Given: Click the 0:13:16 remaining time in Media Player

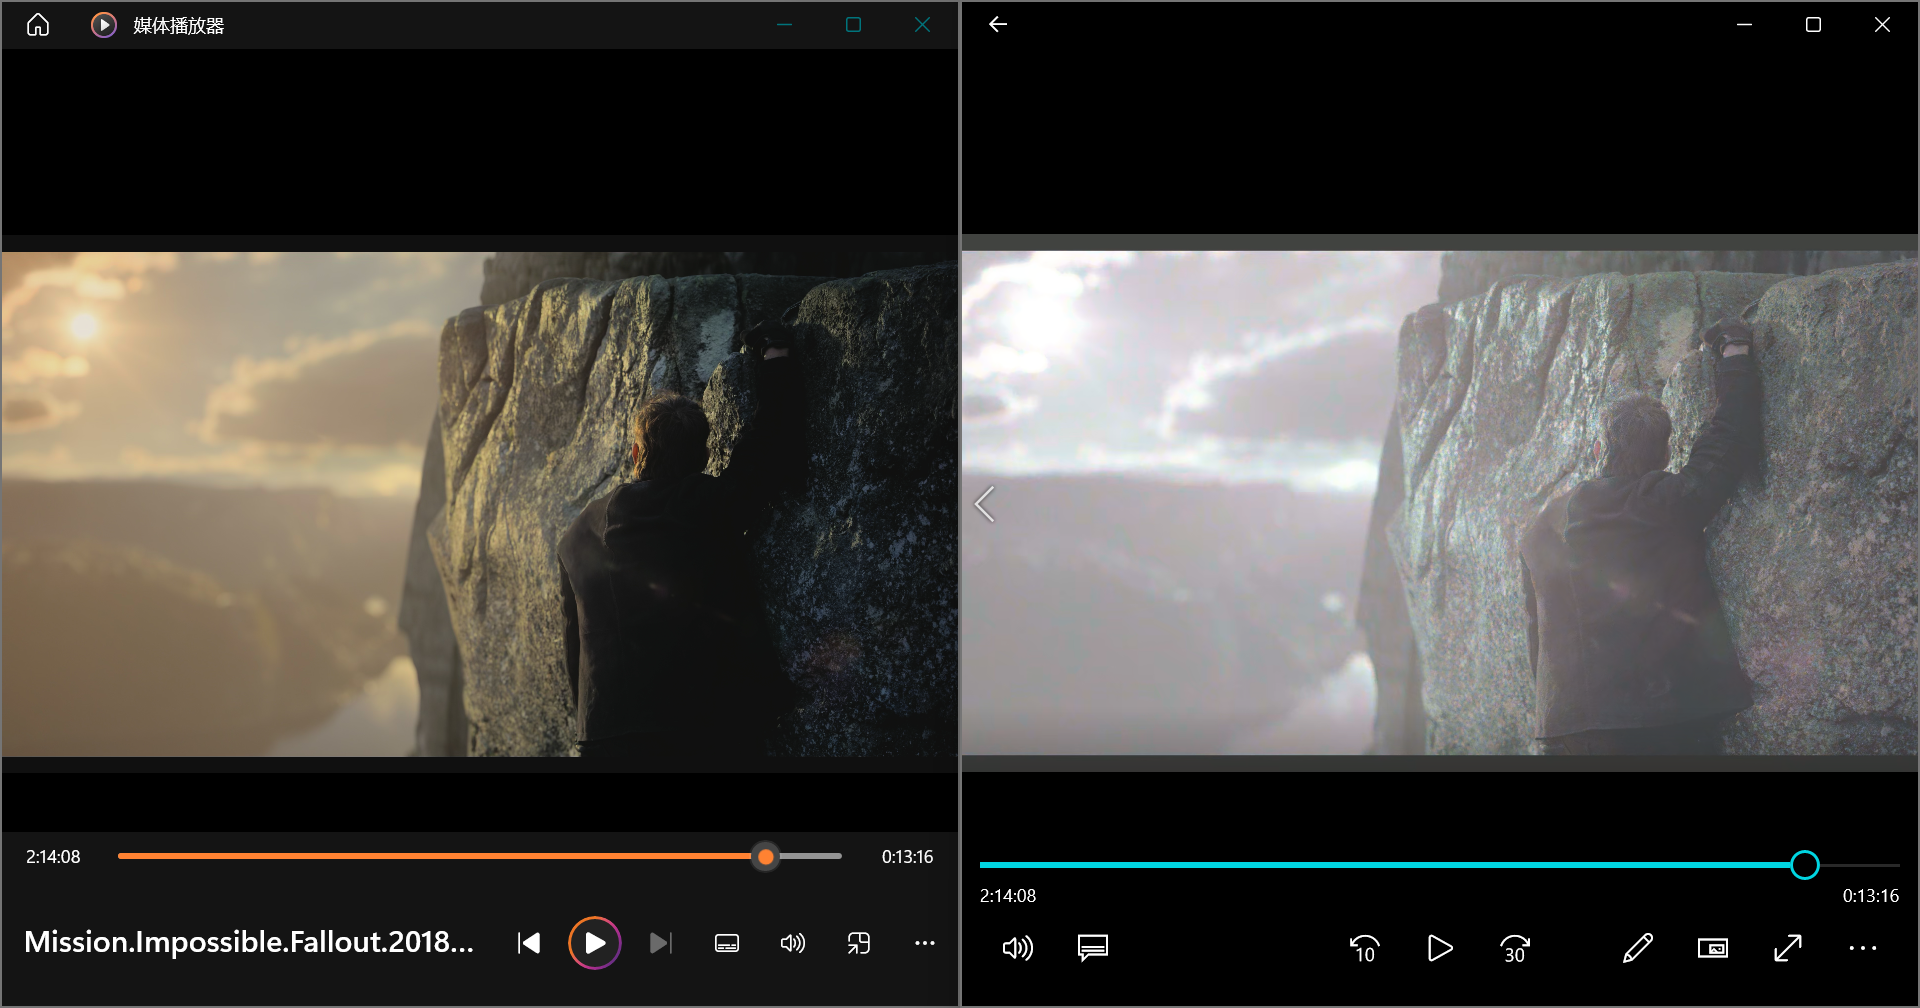Looking at the screenshot, I should [x=907, y=857].
